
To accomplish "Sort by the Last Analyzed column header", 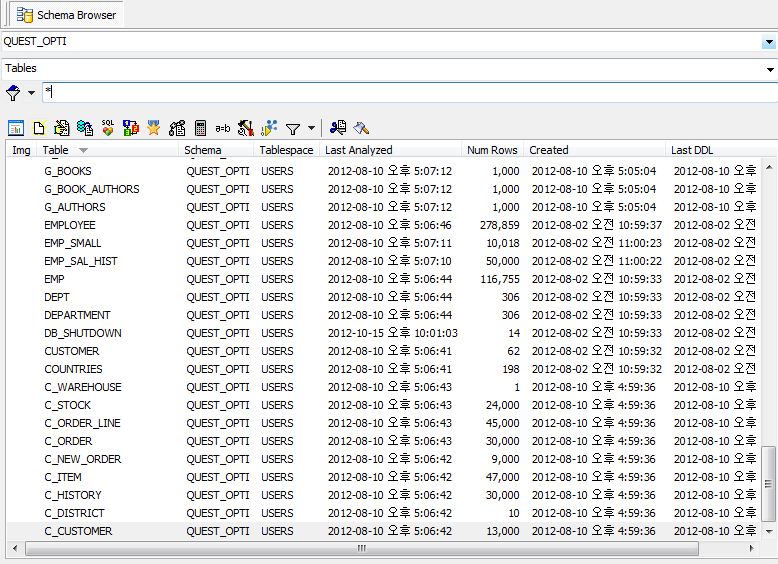I will 359,150.
